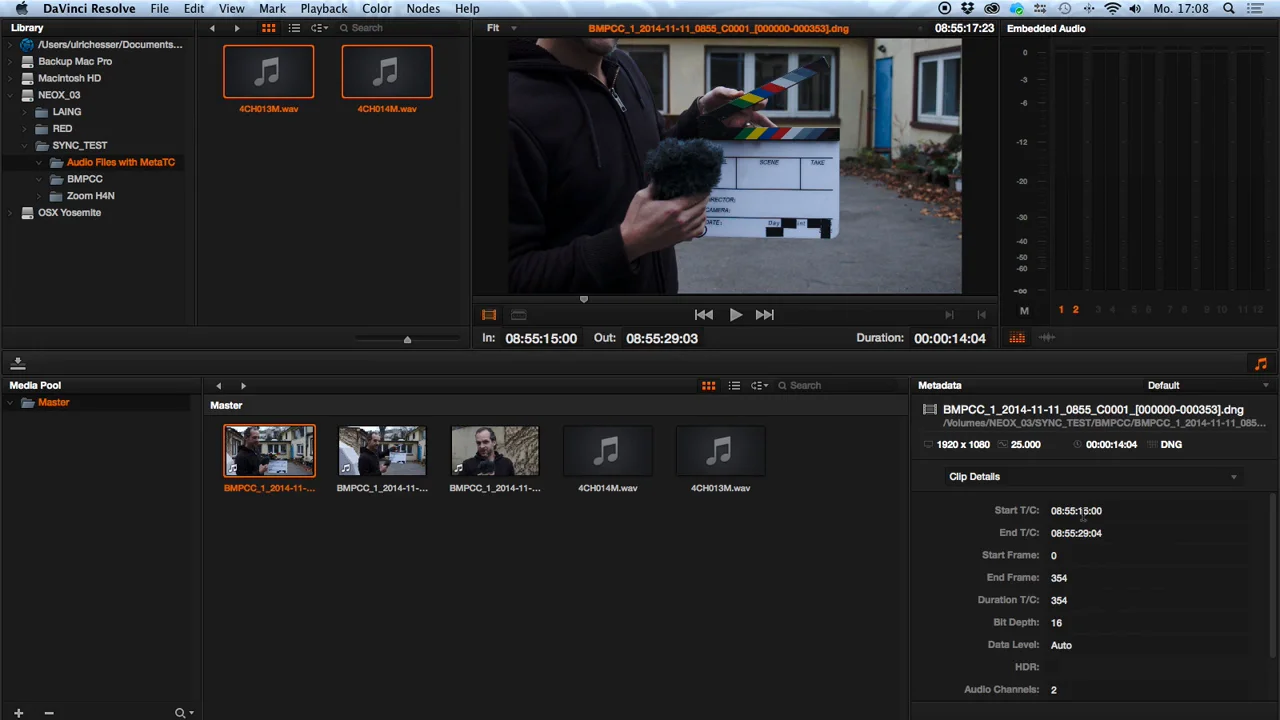Open the Color menu
This screenshot has width=1280, height=720.
(376, 8)
